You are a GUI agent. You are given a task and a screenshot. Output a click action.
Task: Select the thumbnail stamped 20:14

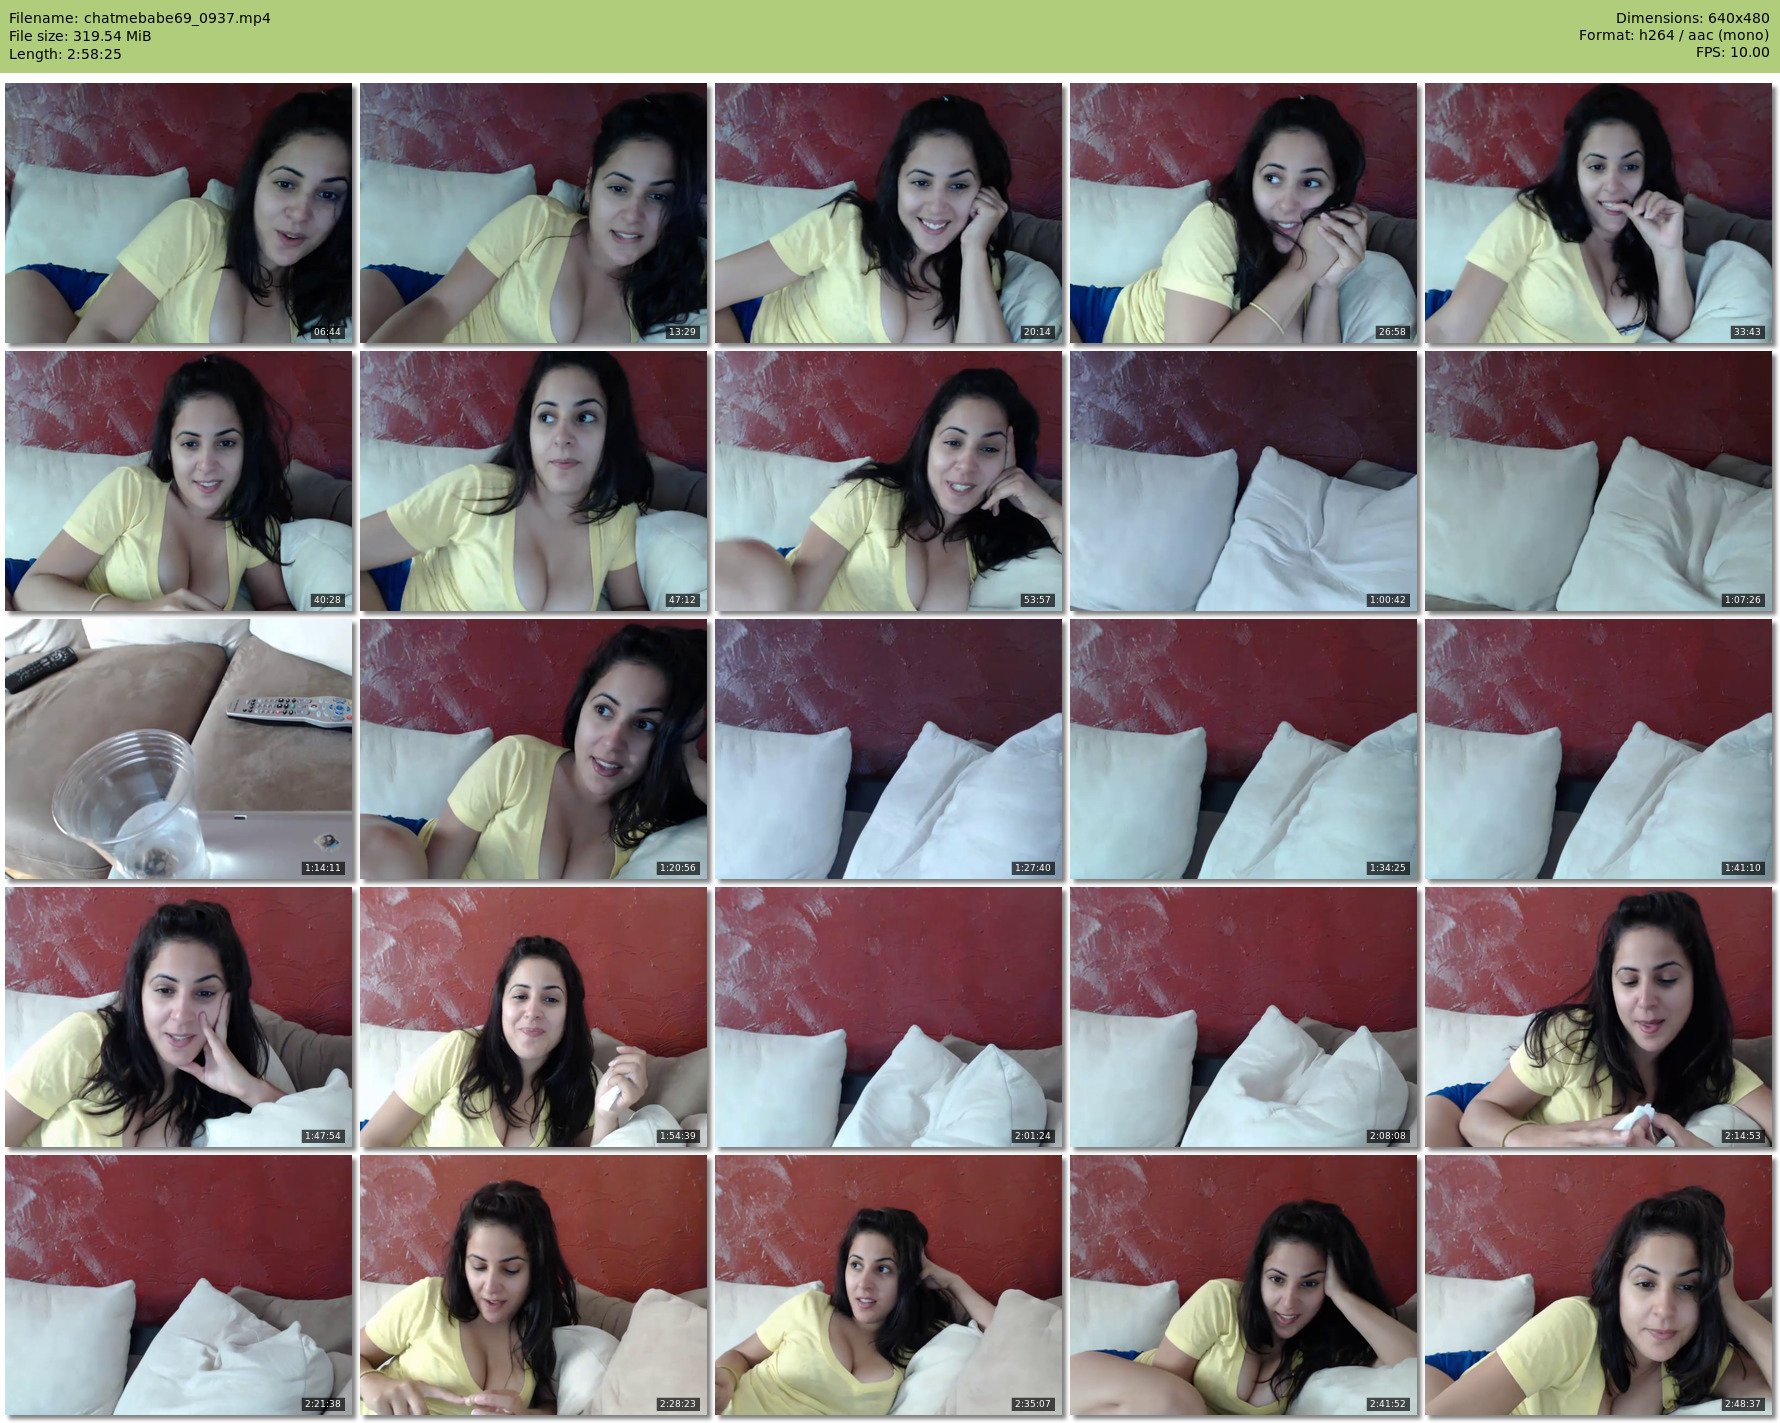(888, 213)
